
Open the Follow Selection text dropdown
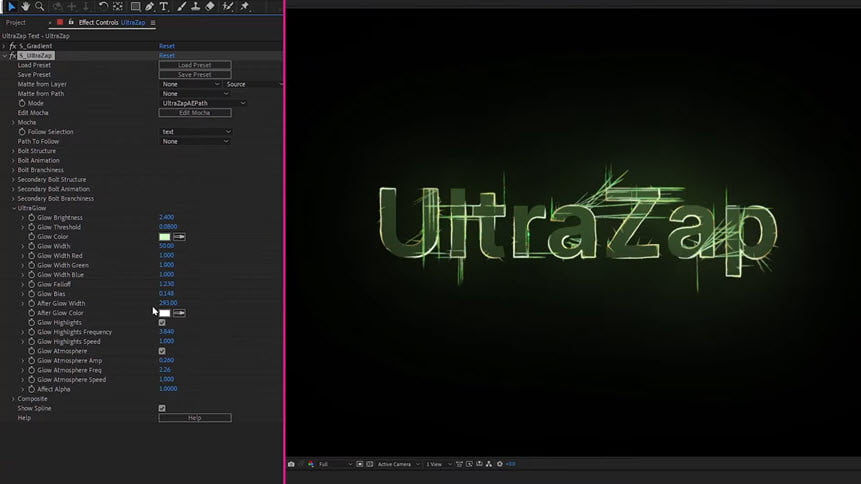[x=195, y=132]
